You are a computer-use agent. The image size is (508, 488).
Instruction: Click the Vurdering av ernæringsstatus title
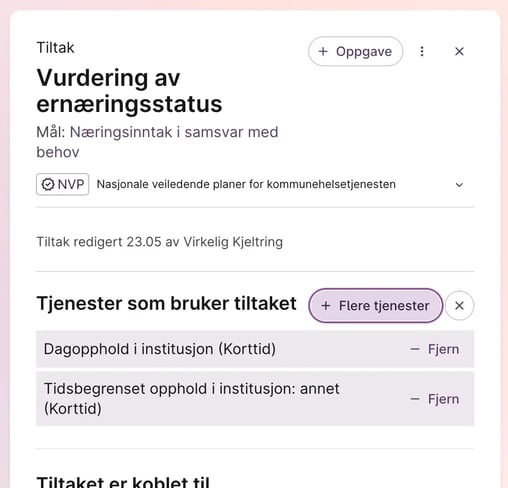tap(129, 91)
